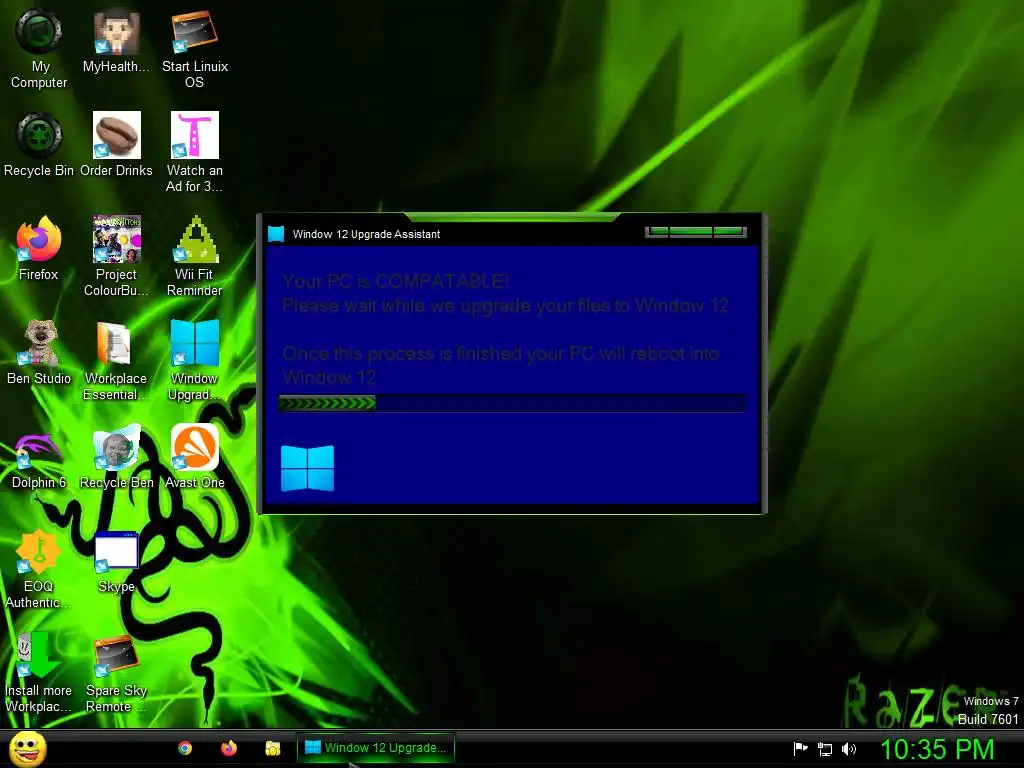Click the Window 12 Upgrade Assistant title icon
Image resolution: width=1024 pixels, height=768 pixels.
point(276,234)
